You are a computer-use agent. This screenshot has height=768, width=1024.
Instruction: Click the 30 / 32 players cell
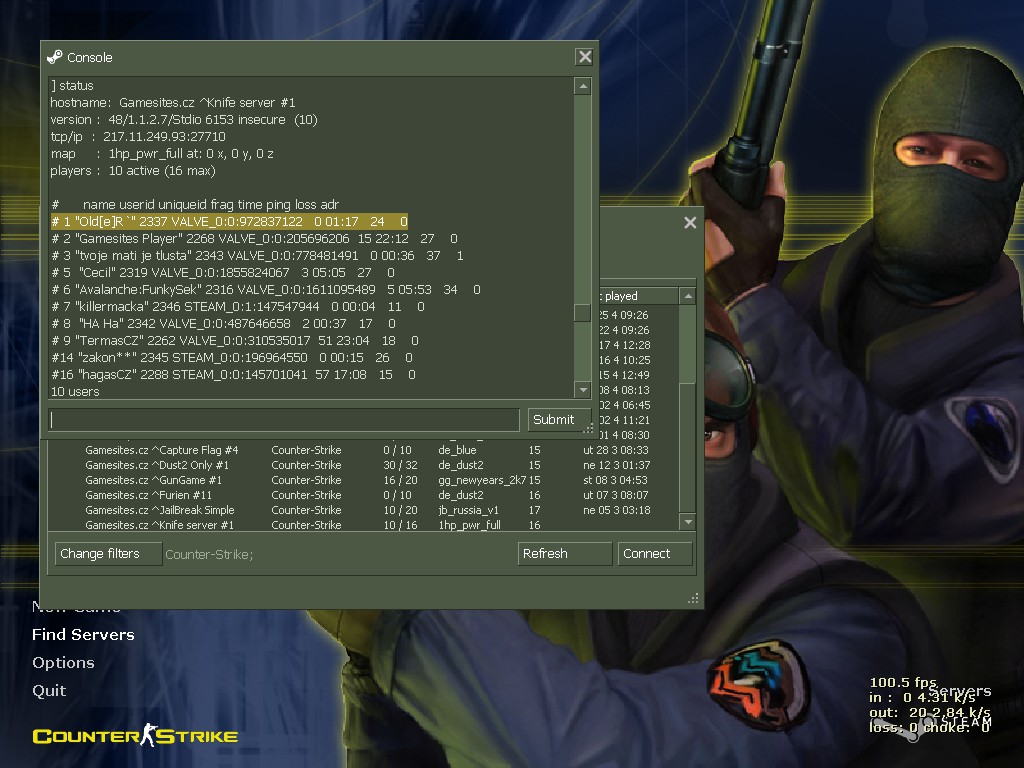[x=400, y=465]
